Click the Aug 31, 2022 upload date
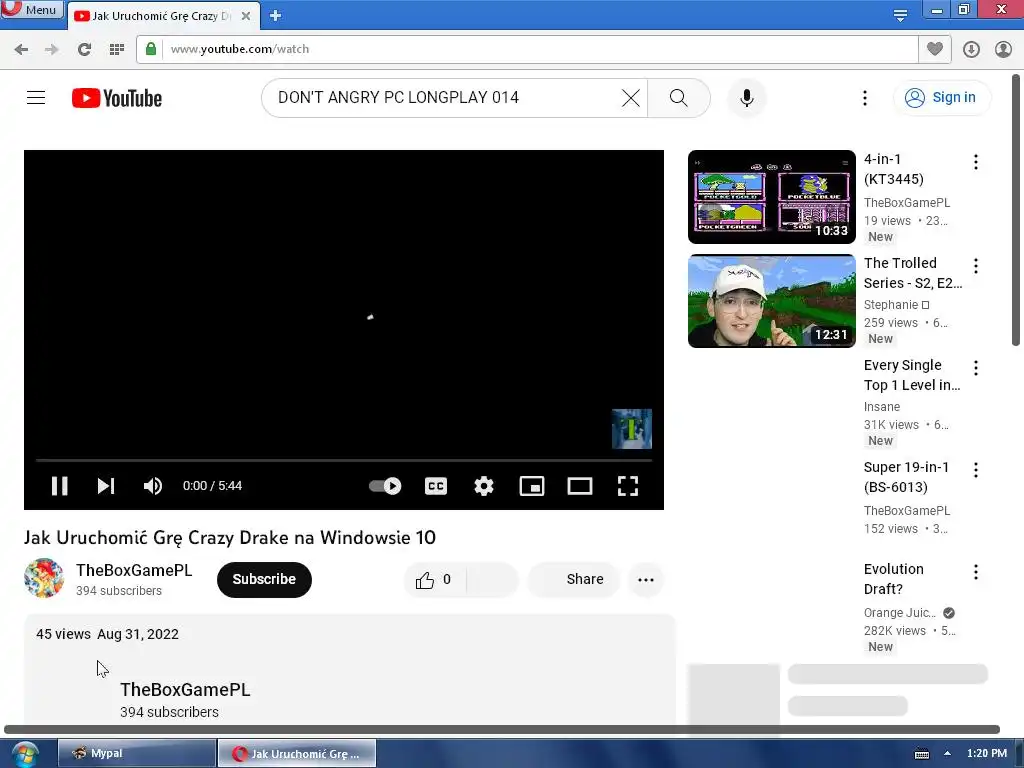This screenshot has height=768, width=1024. 138,634
